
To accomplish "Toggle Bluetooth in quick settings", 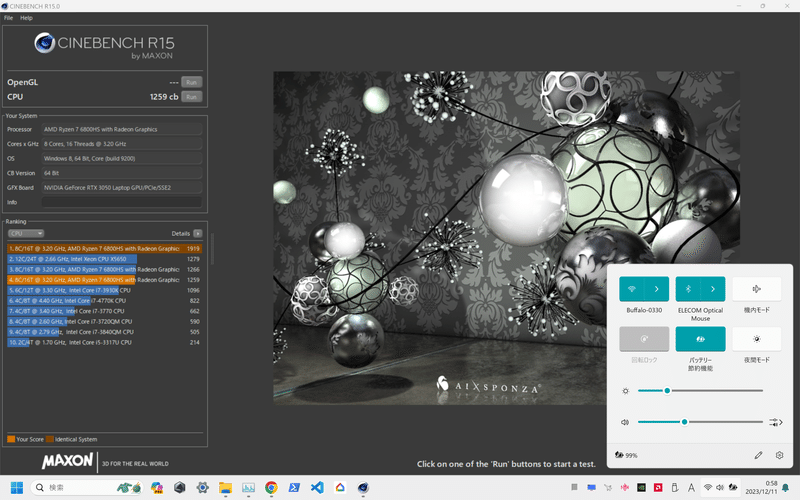I will (688, 289).
